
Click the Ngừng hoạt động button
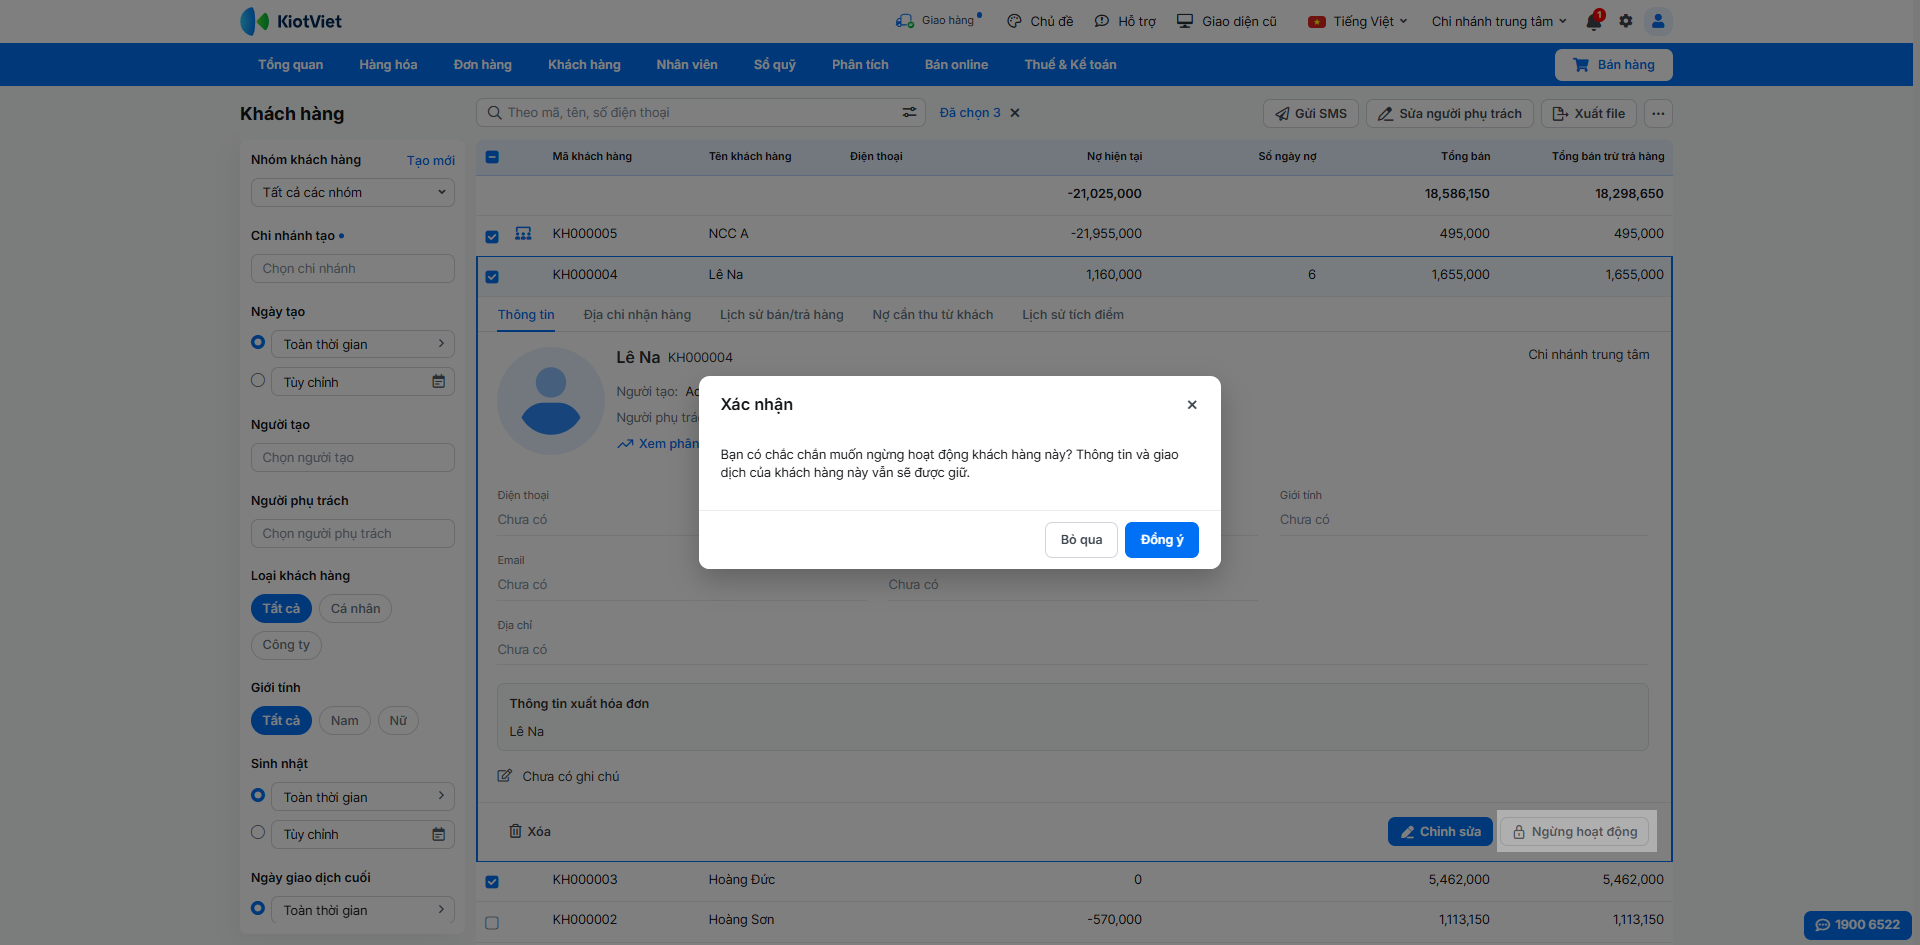pos(1576,832)
